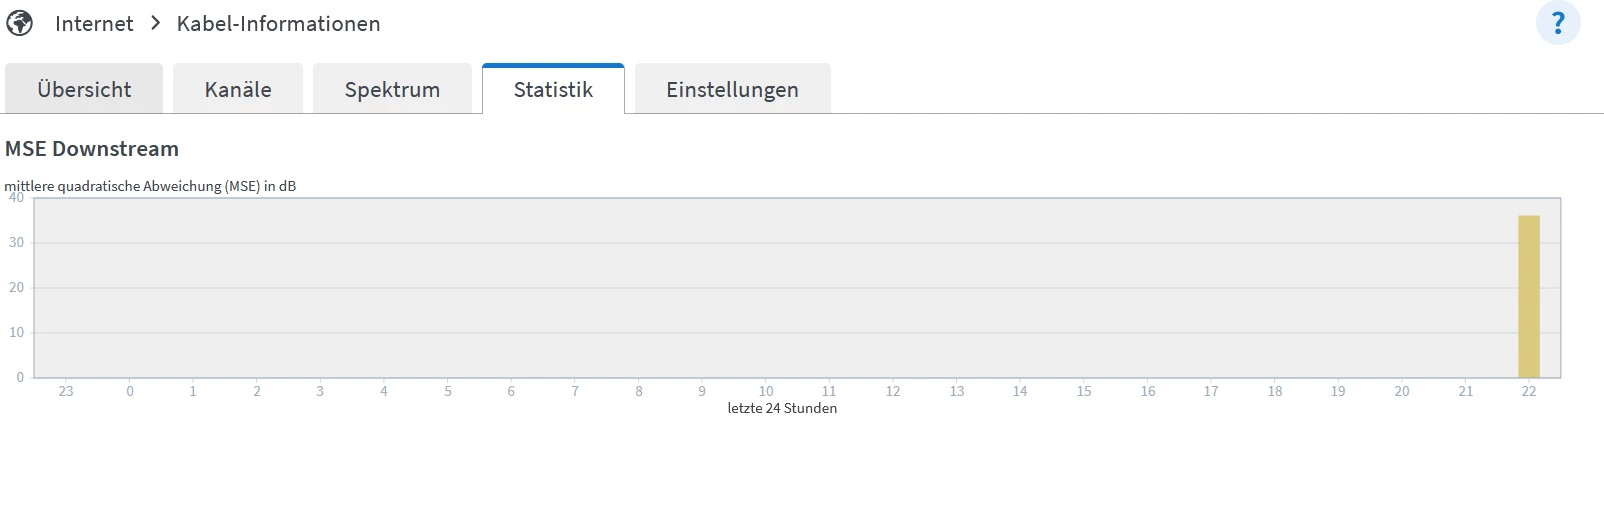Switch to the Übersicht tab
1604x511 pixels.
(x=84, y=89)
